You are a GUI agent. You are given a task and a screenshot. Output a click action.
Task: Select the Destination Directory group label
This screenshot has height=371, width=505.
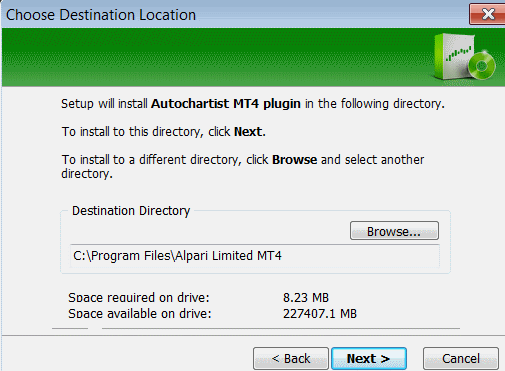click(x=131, y=211)
